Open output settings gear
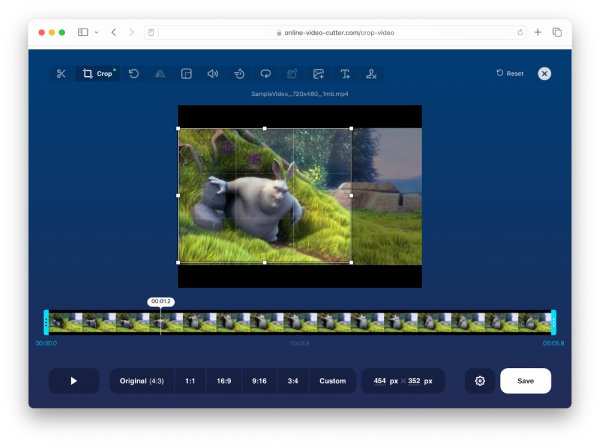Image resolution: width=600 pixels, height=446 pixels. click(x=480, y=381)
